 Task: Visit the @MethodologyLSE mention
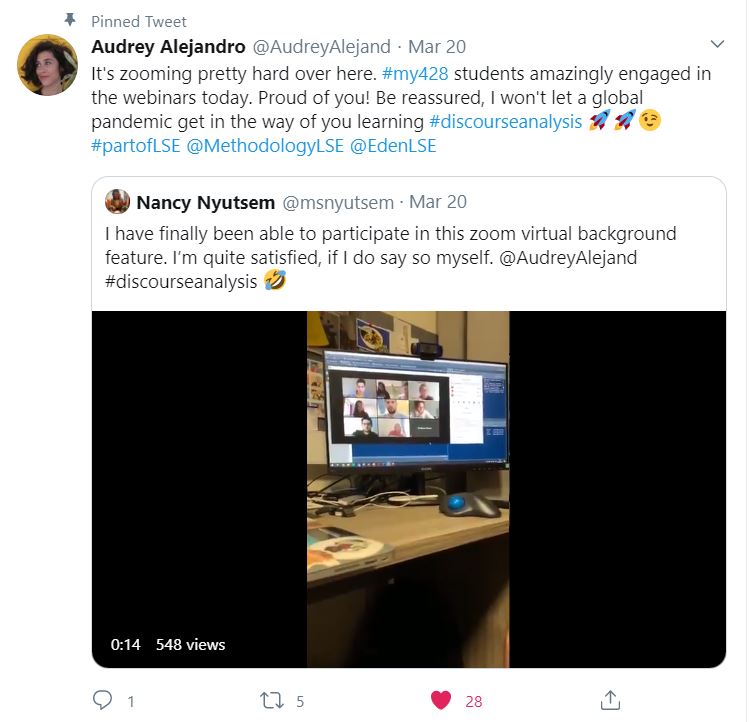pyautogui.click(x=265, y=146)
